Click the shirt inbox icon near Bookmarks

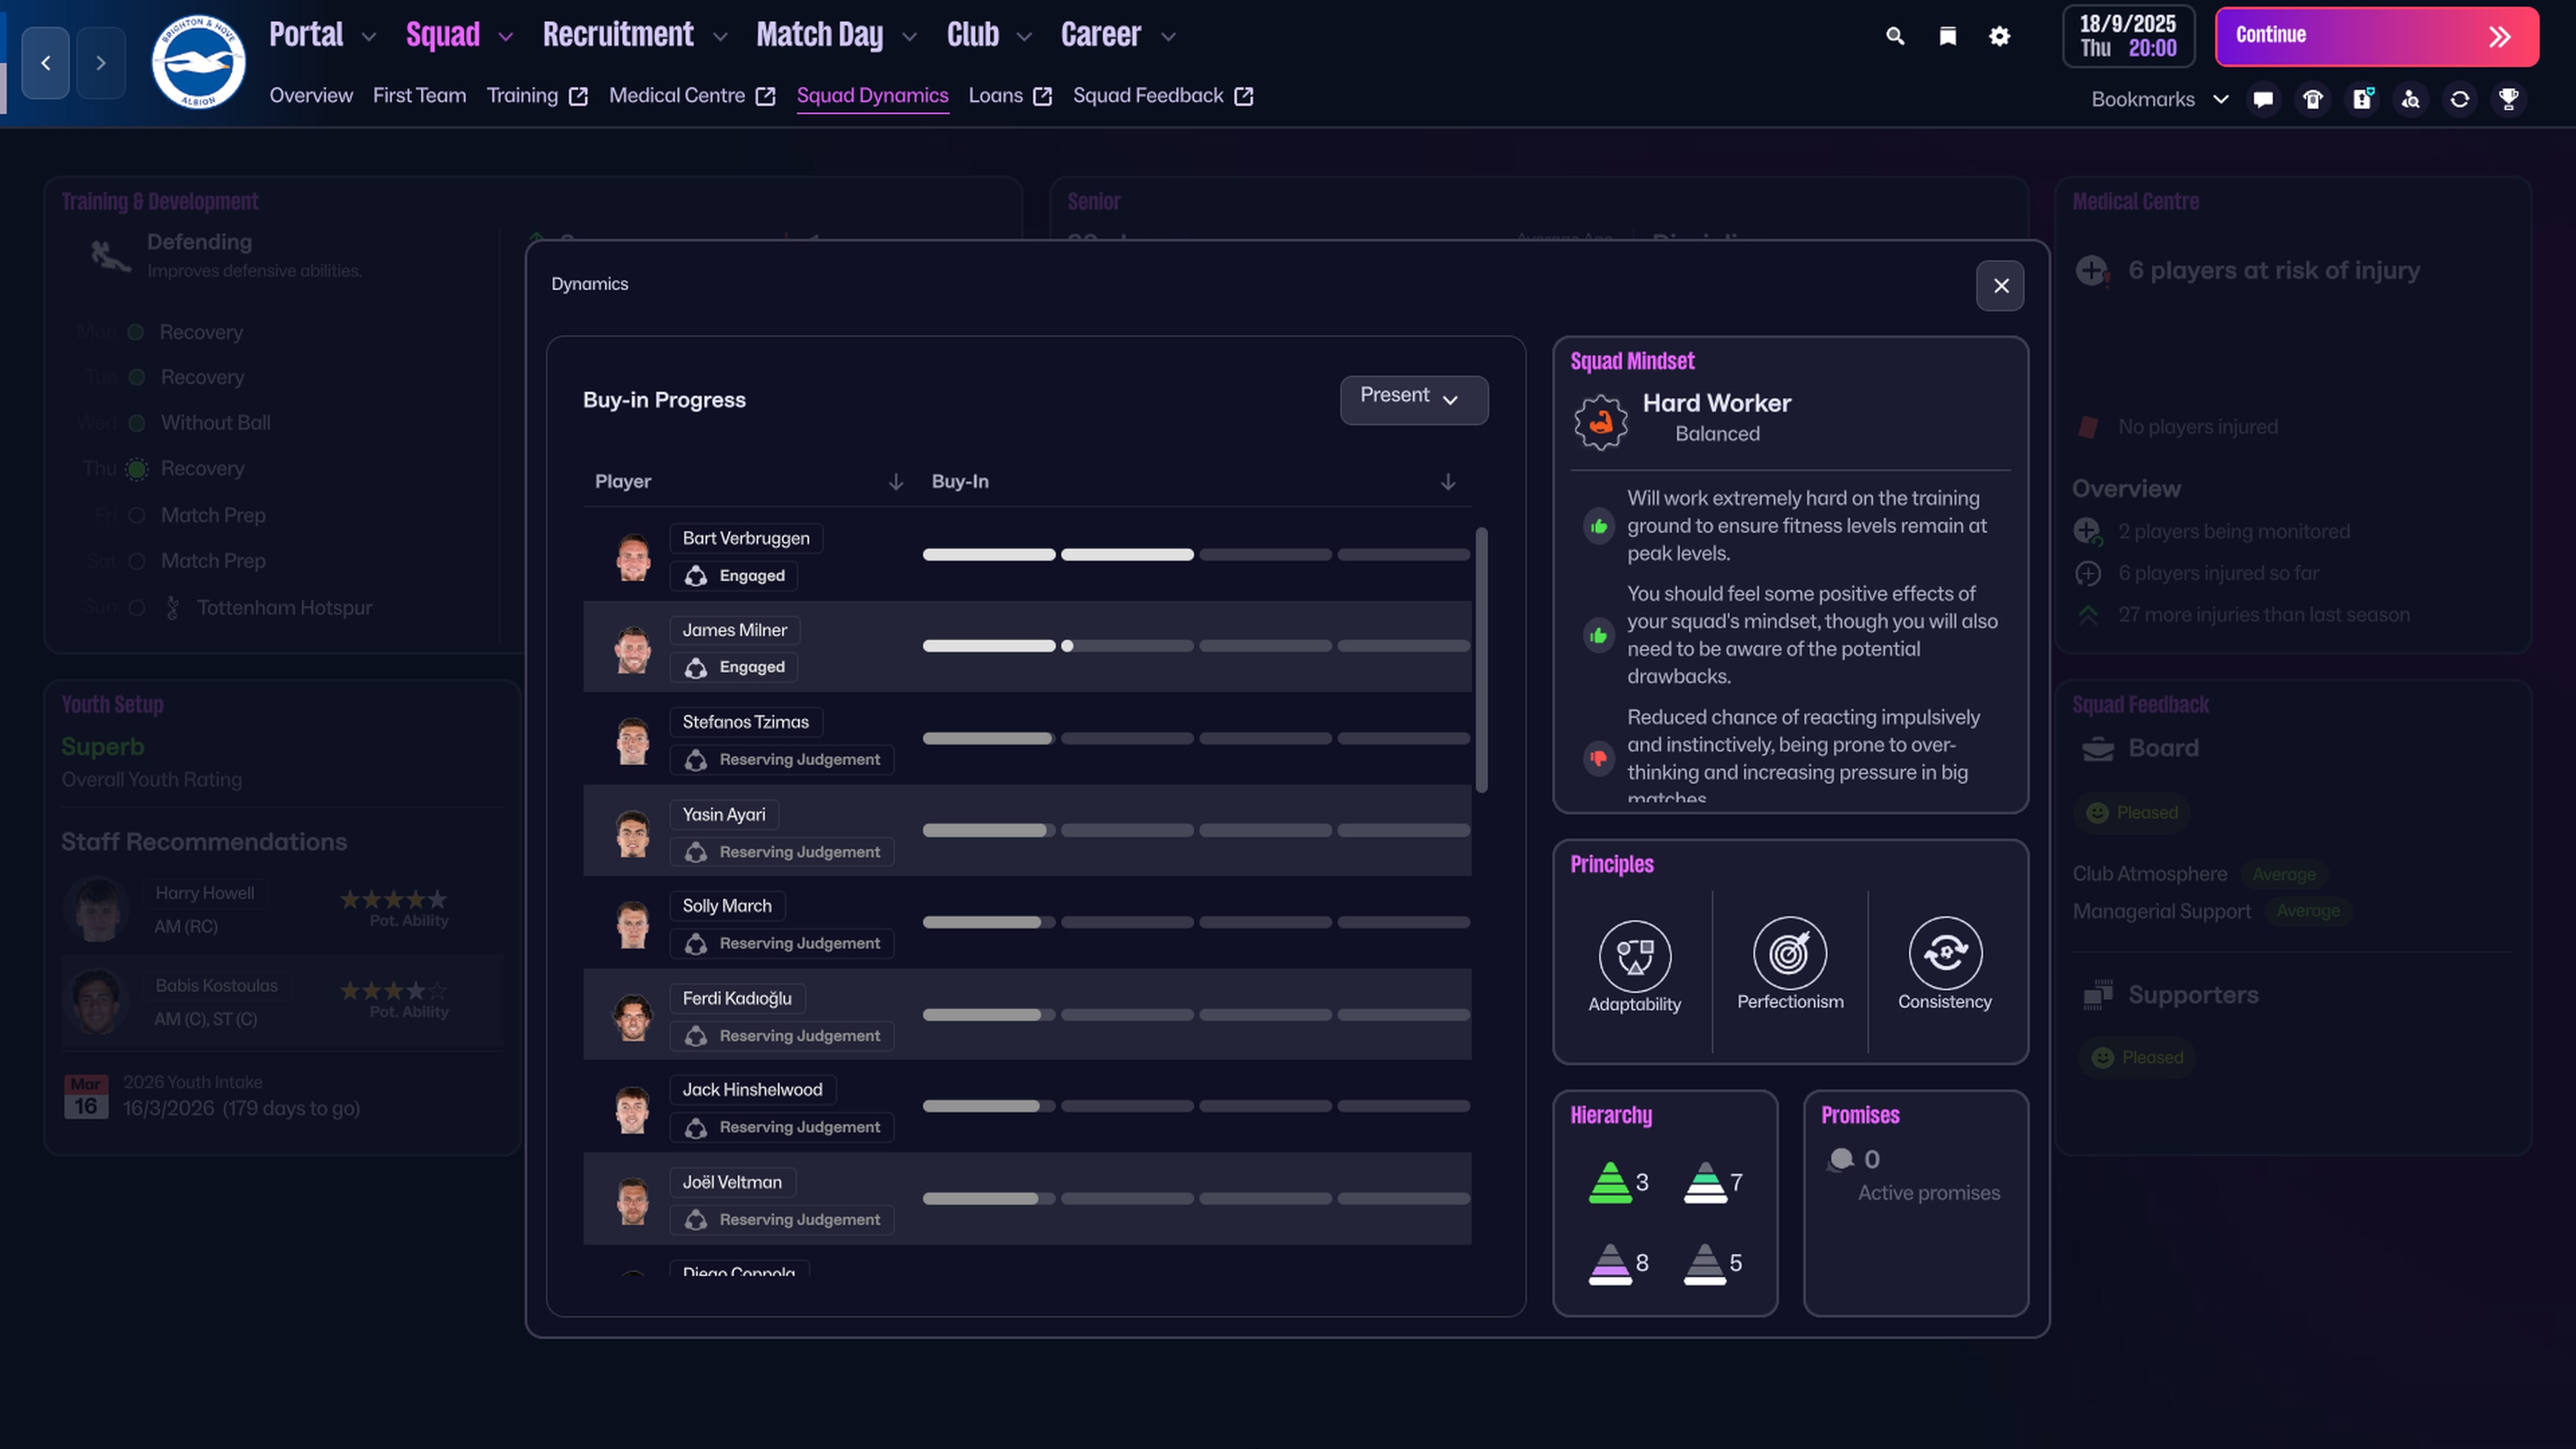[2312, 99]
